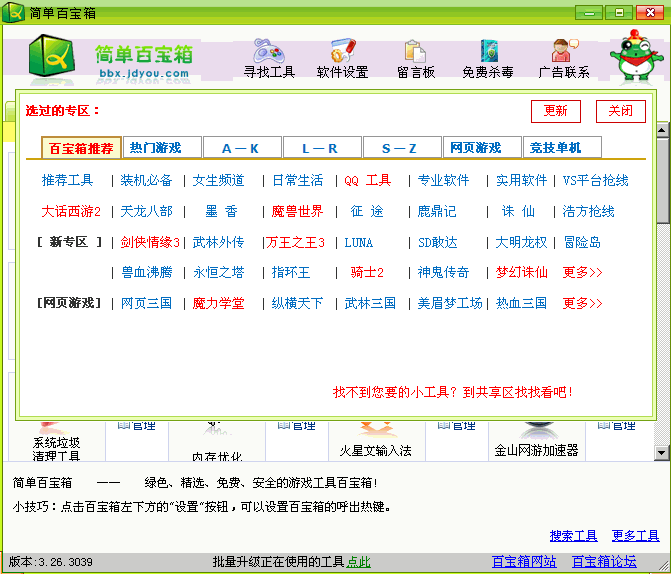Select 指环王 zone
This screenshot has width=671, height=574.
[291, 272]
